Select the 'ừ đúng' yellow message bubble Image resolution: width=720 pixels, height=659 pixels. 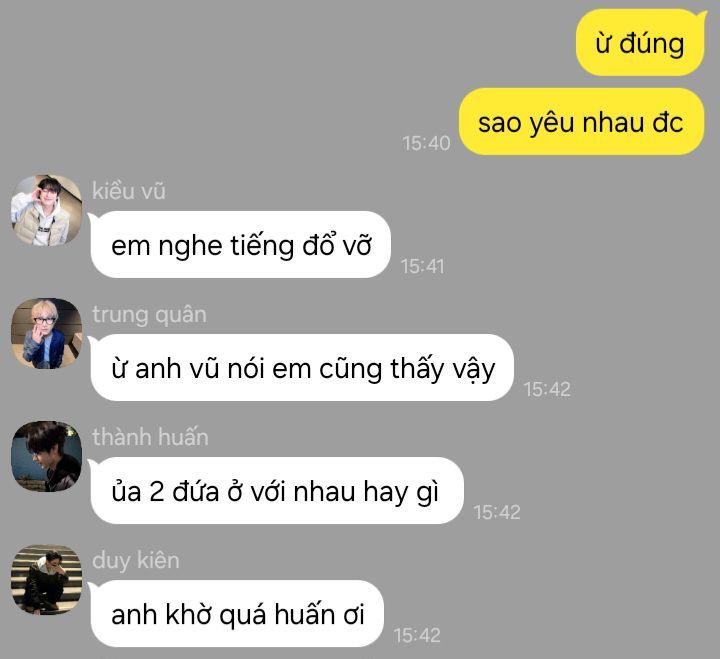[640, 43]
